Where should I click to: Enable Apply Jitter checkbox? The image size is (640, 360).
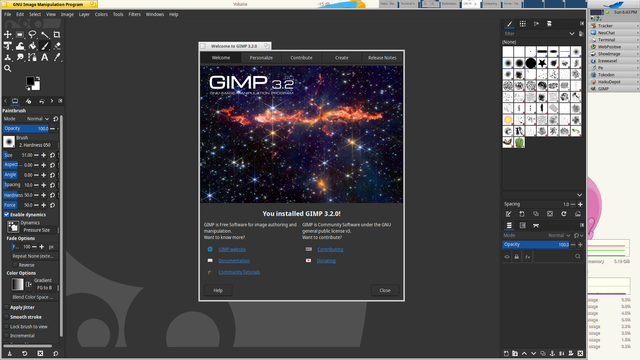(x=7, y=307)
